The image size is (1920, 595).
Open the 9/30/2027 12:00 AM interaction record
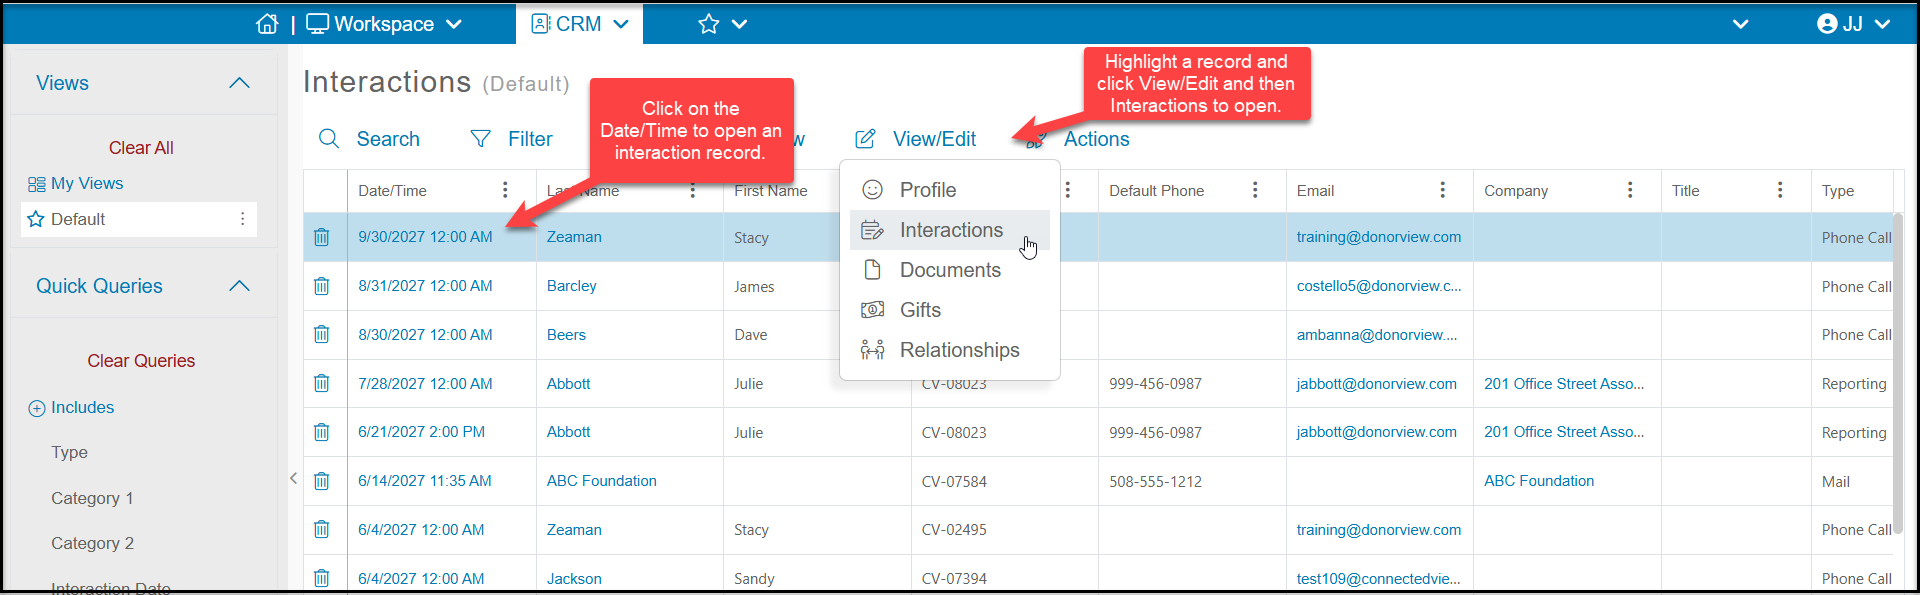(425, 237)
